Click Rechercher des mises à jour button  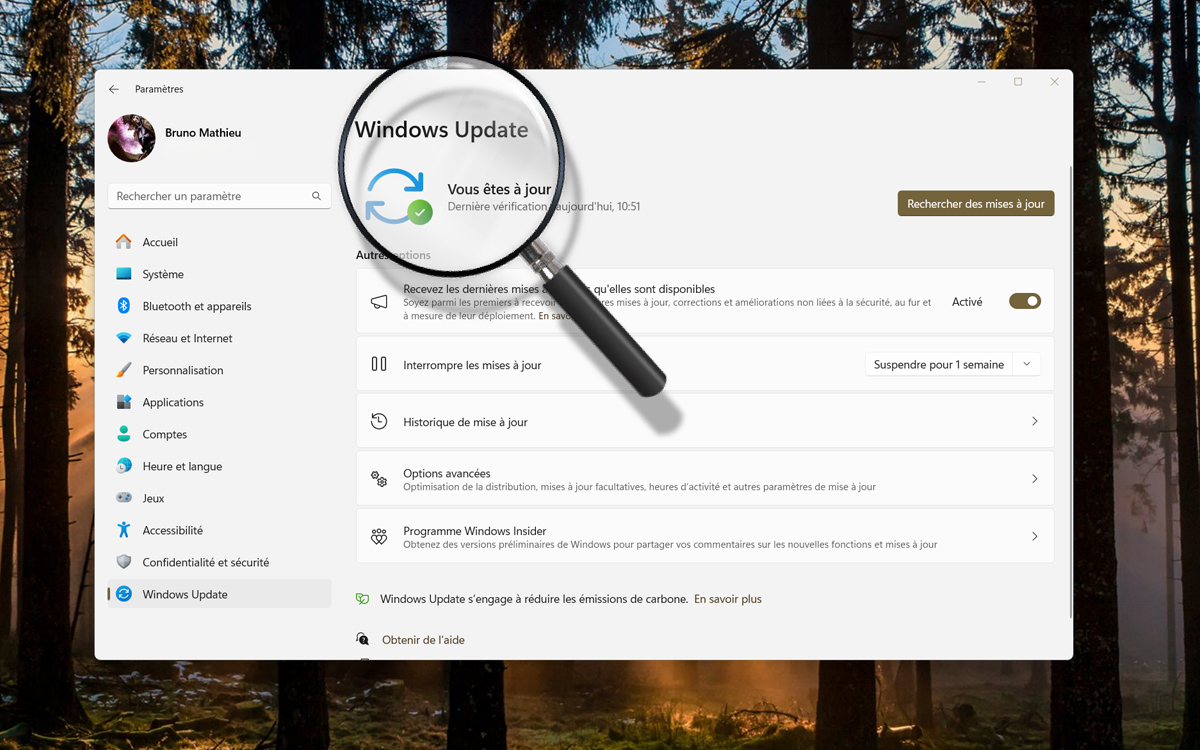(x=976, y=203)
